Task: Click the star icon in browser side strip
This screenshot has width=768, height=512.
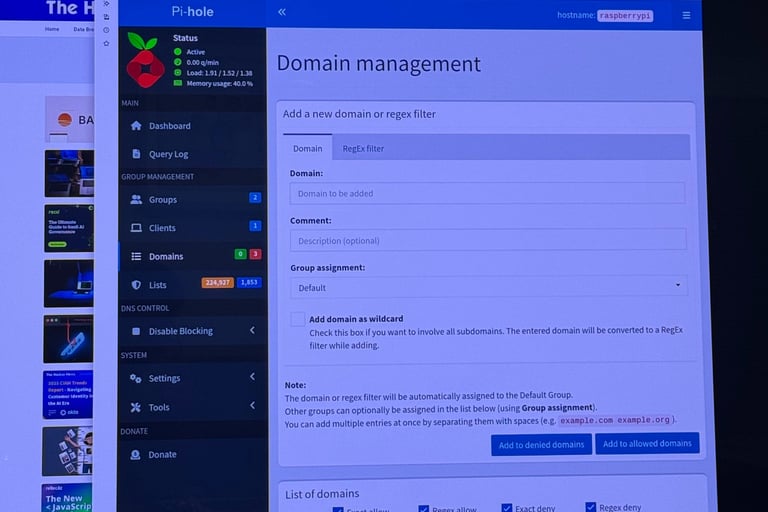Action: click(x=106, y=44)
